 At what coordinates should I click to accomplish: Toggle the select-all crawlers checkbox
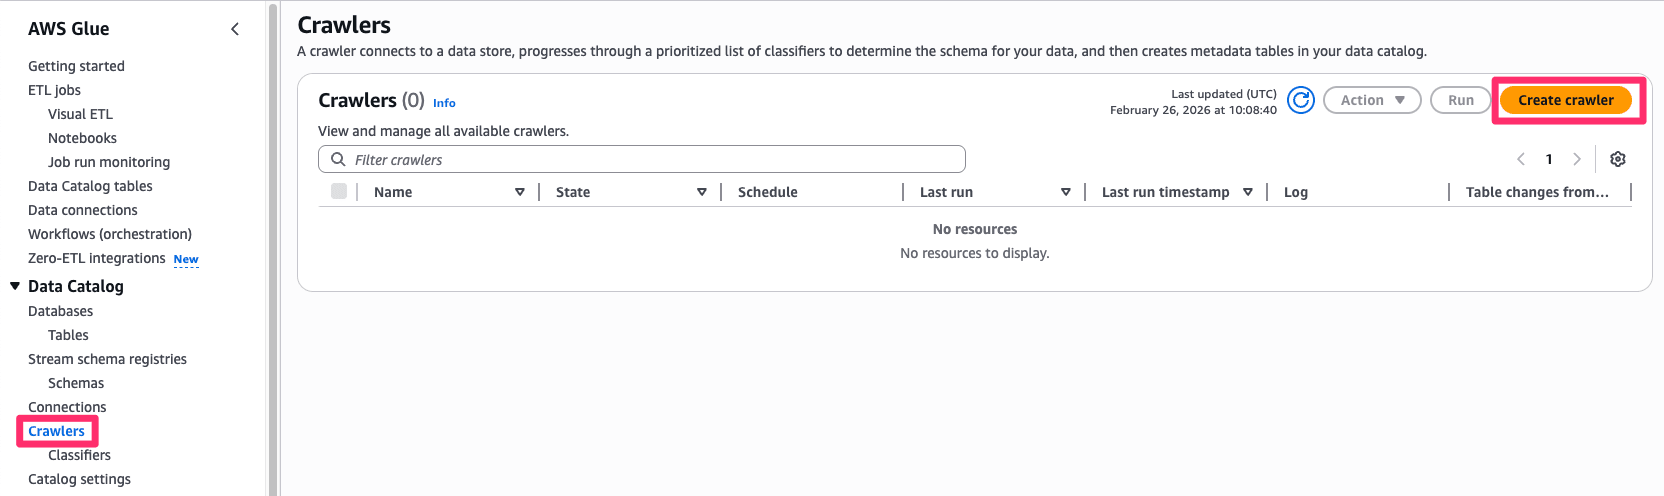pos(339,191)
